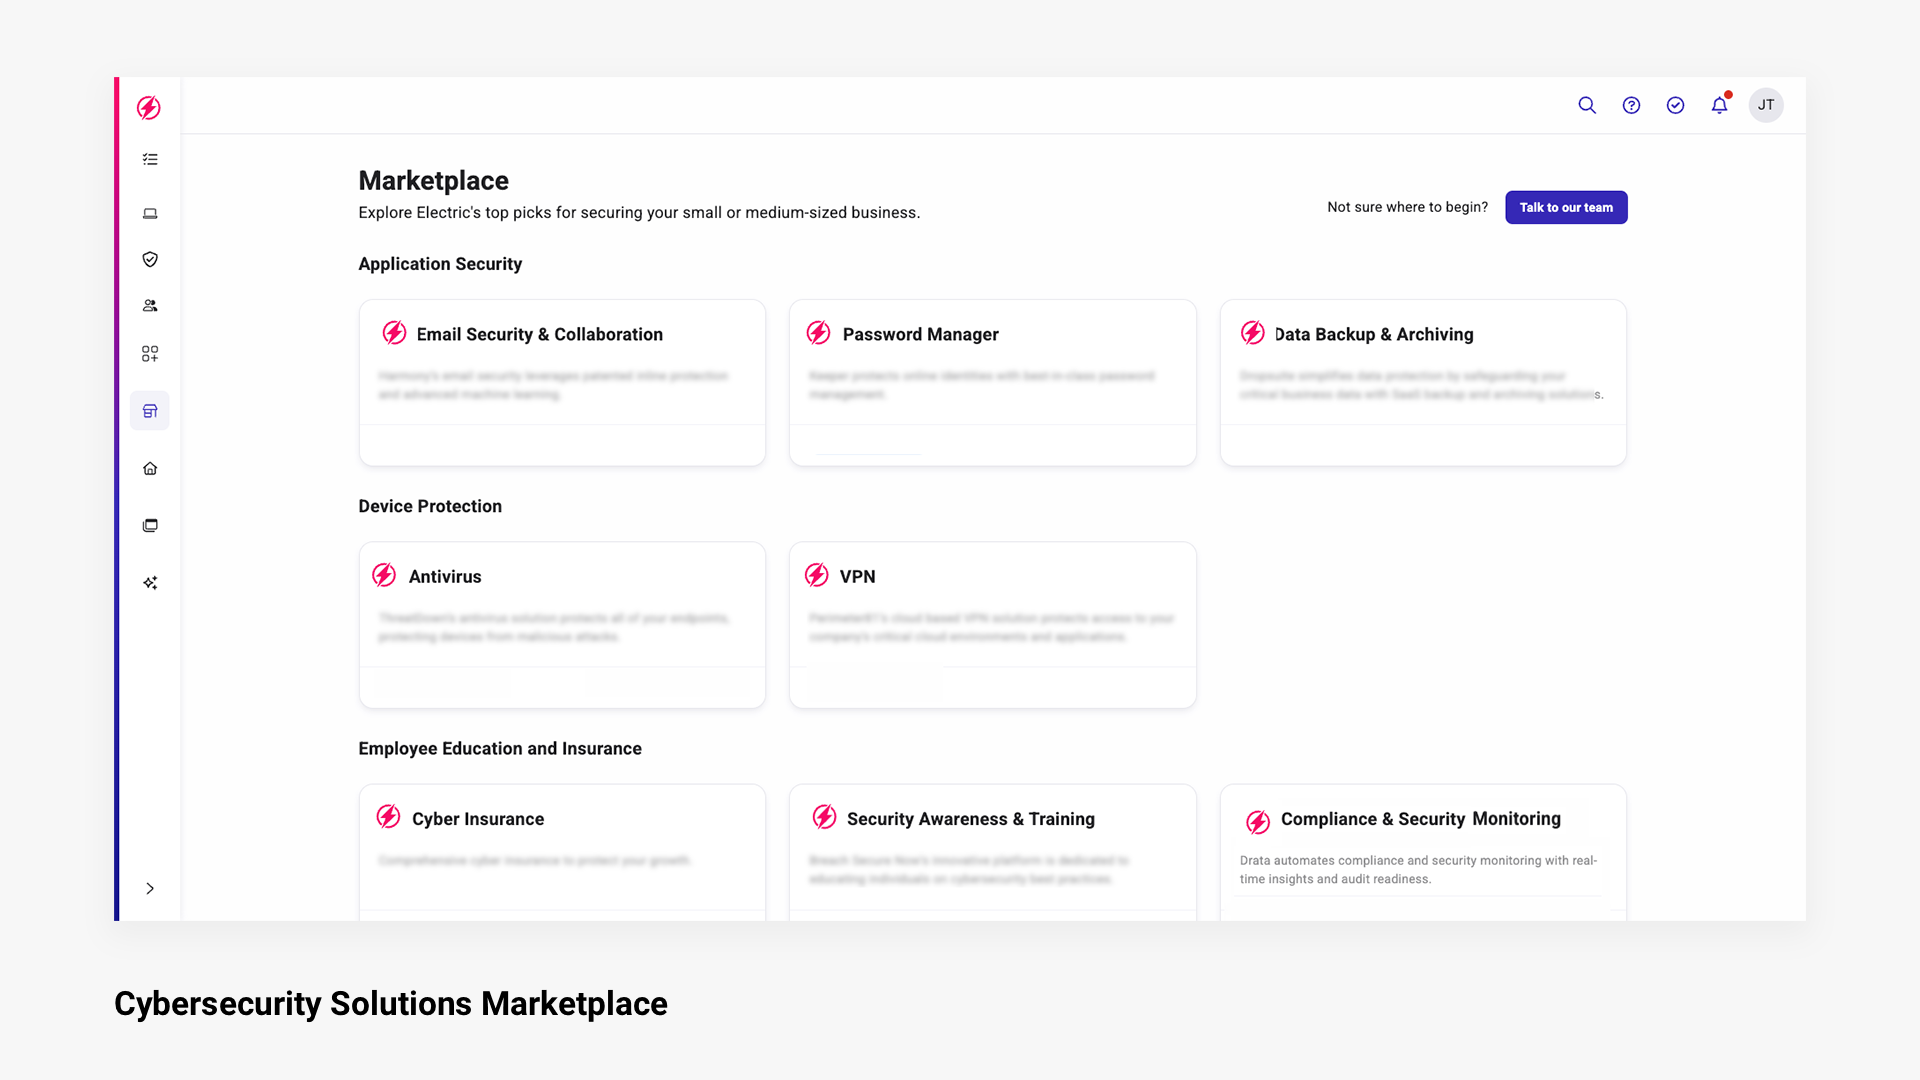Open the people icon in the sidebar
The height and width of the screenshot is (1080, 1920).
click(x=150, y=306)
